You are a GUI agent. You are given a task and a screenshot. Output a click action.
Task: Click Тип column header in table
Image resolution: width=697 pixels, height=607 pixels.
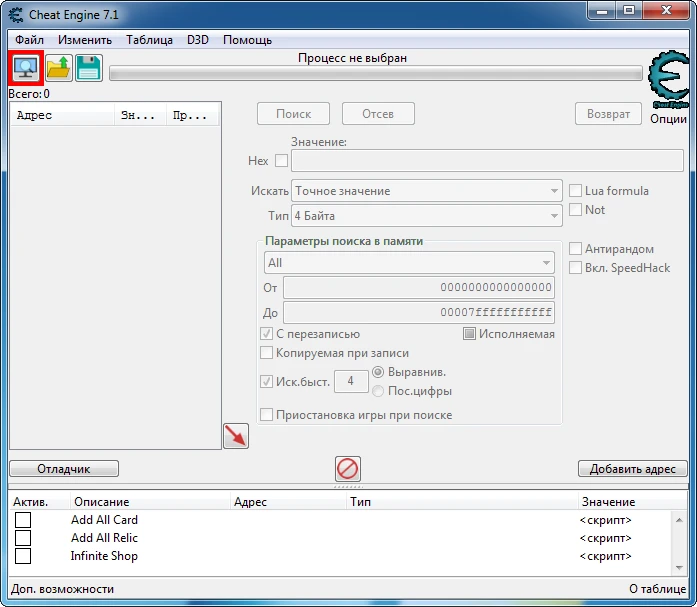(x=462, y=502)
